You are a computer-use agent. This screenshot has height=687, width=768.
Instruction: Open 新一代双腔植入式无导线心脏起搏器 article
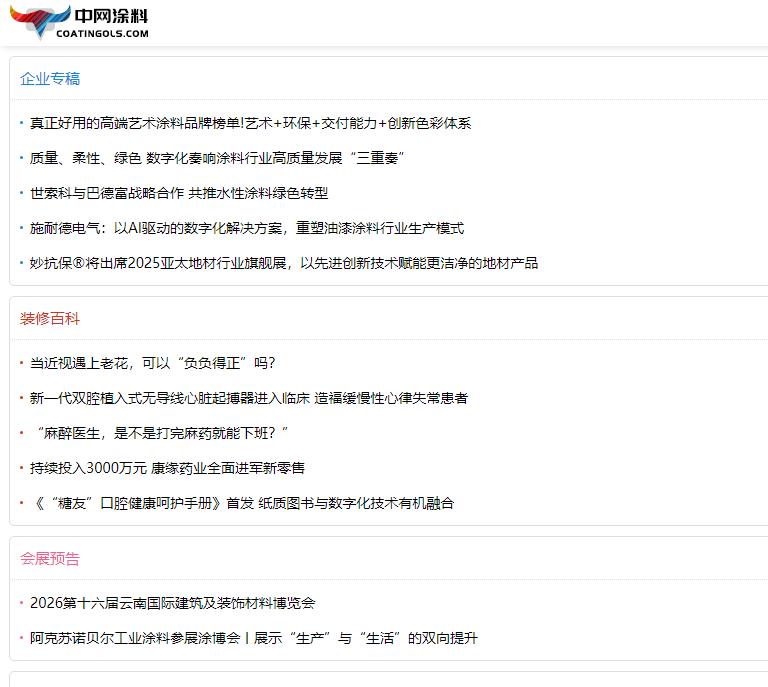[249, 398]
